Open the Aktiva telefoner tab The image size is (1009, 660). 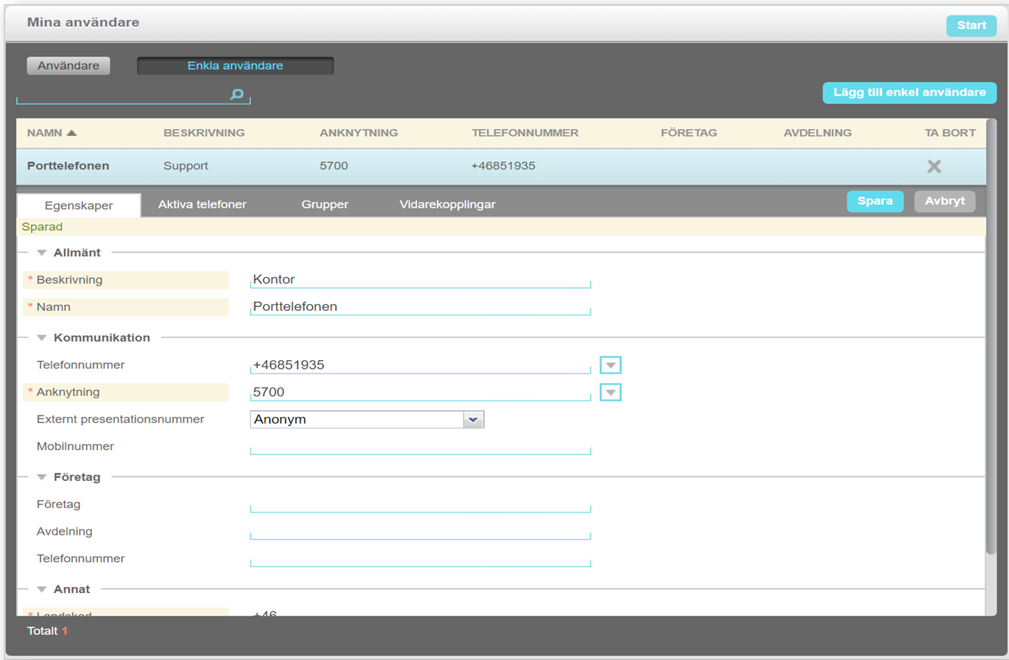202,205
